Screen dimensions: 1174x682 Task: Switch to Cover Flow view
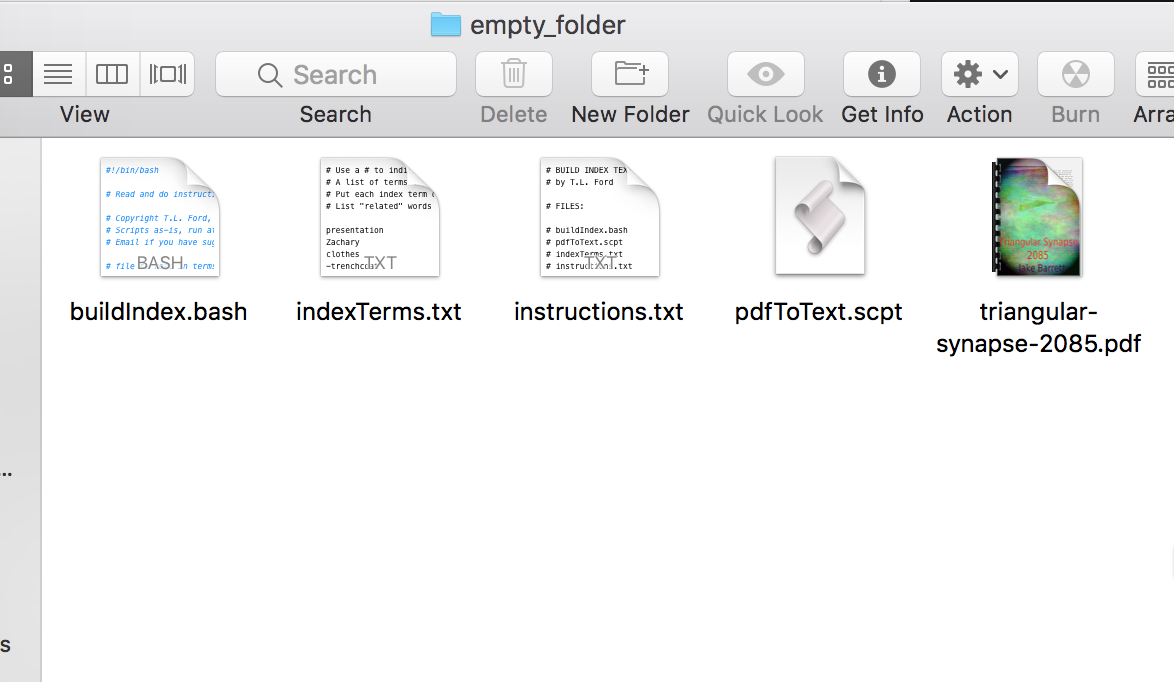pos(167,74)
